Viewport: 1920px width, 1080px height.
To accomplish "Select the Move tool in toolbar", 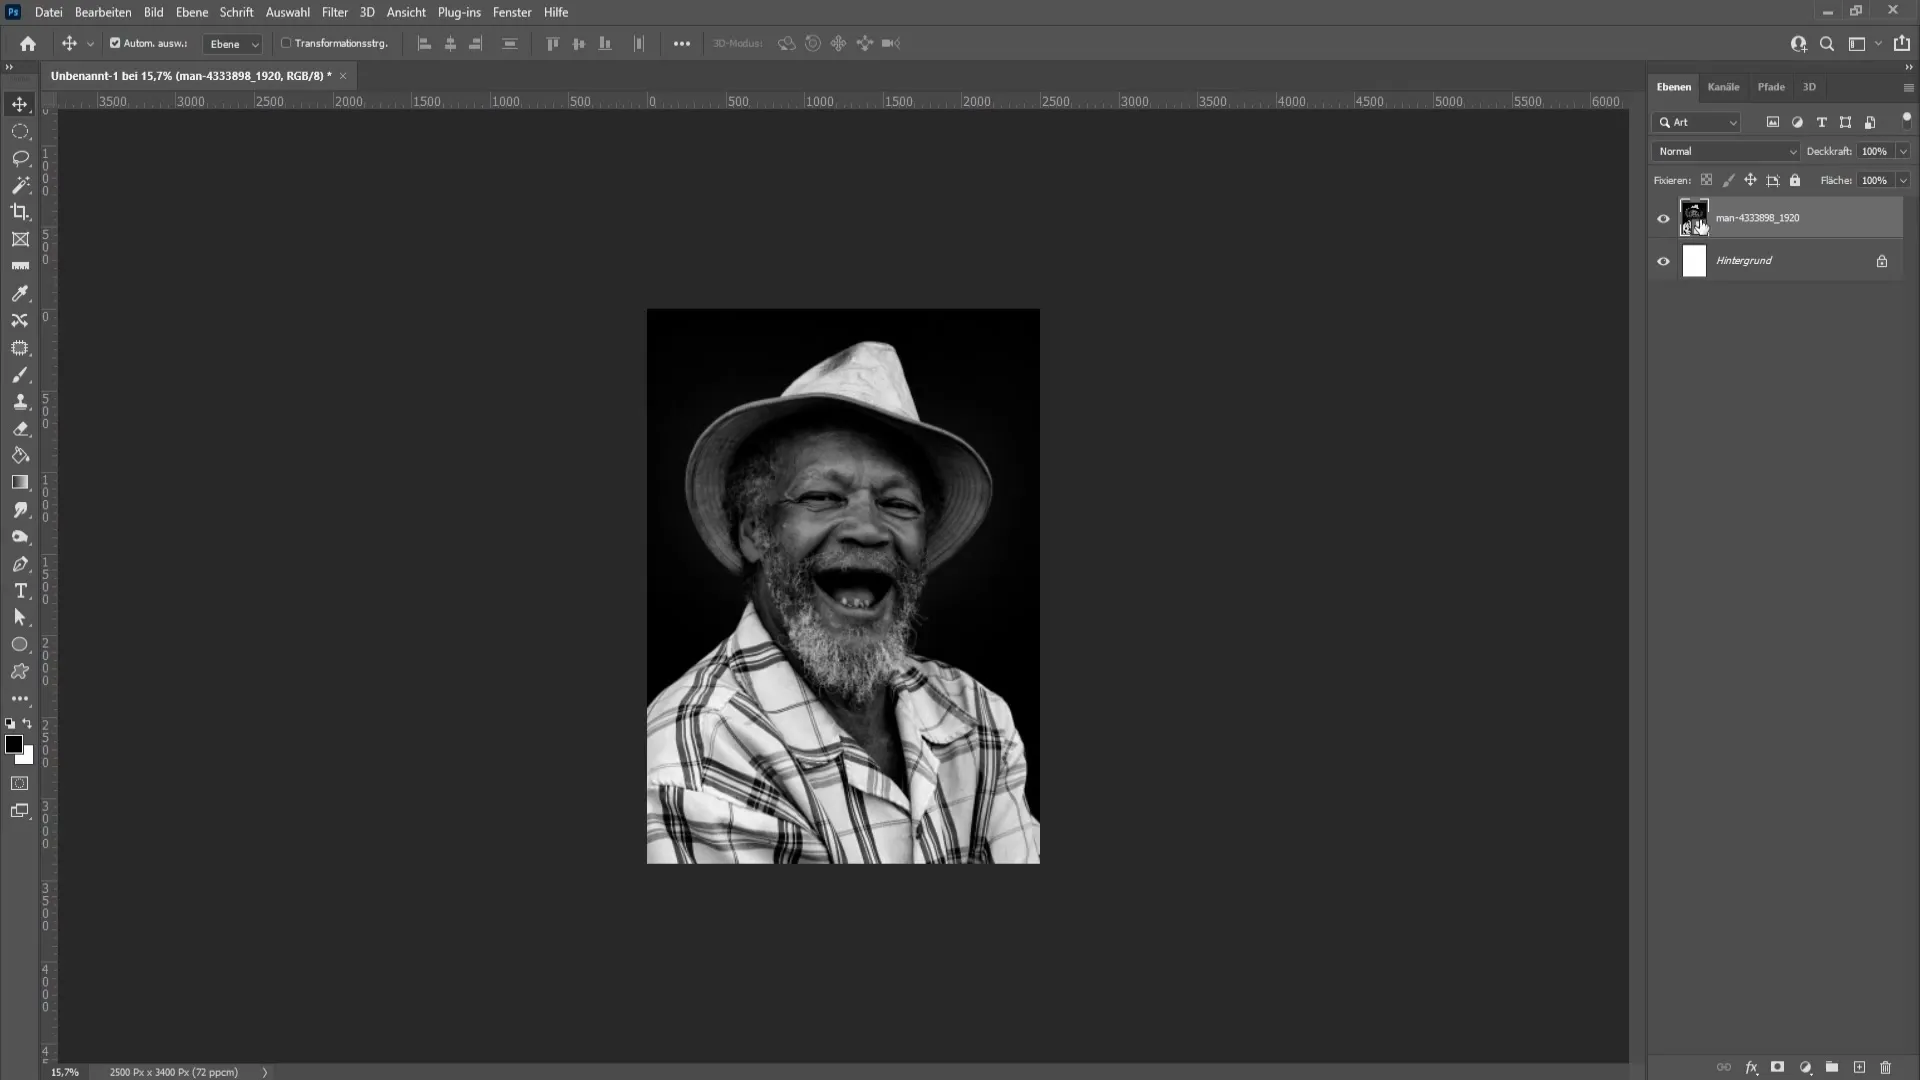I will [20, 103].
